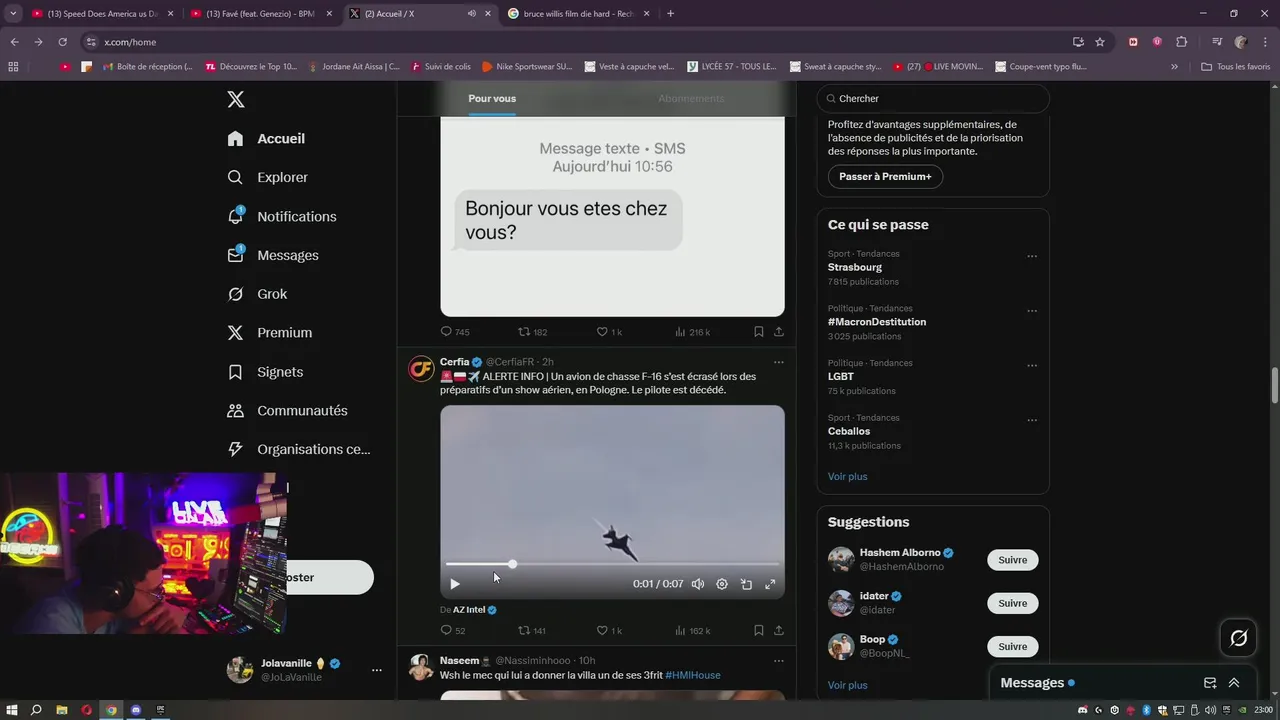Image resolution: width=1280 pixels, height=720 pixels.
Task: Open the #HMIHouse hashtag link
Action: point(693,675)
